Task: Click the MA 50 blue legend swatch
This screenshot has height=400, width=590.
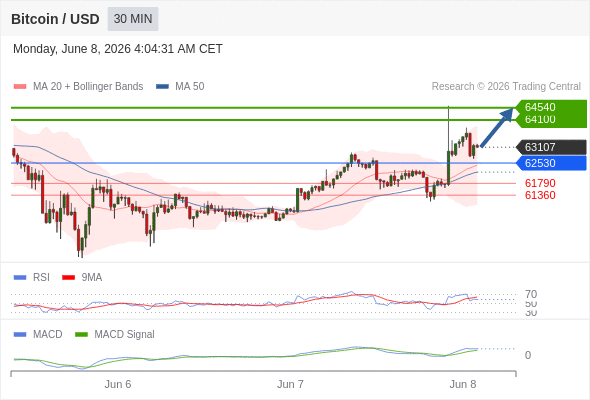Action: click(x=162, y=87)
